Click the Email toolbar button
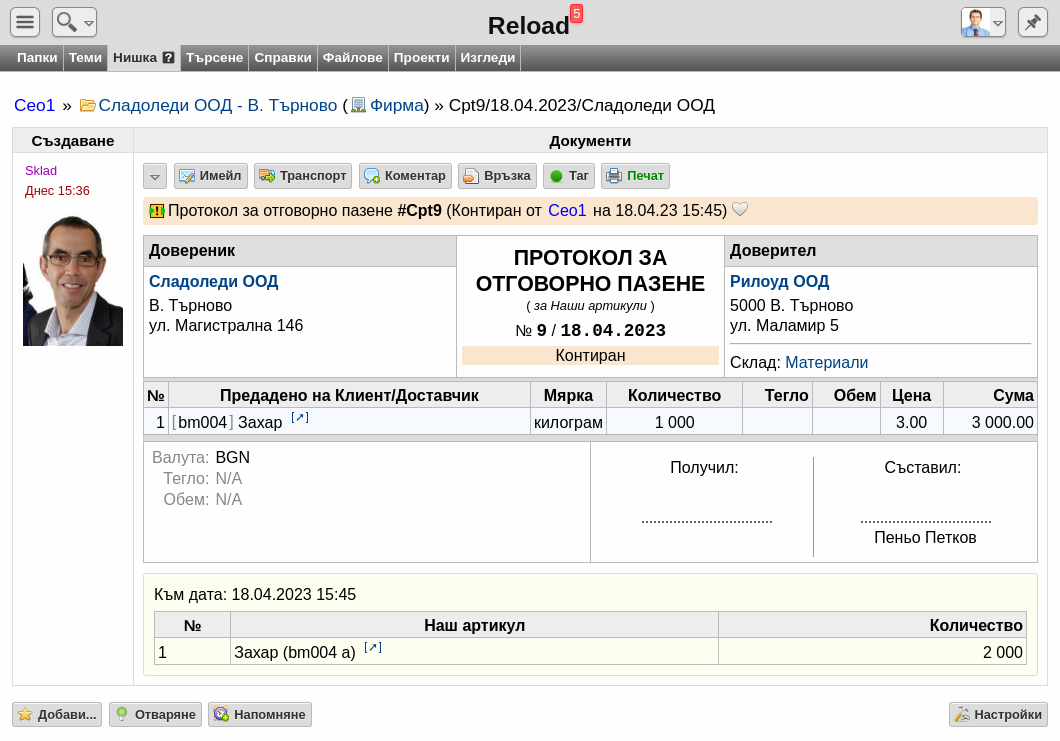Screen dimensions: 1060x741 point(211,176)
